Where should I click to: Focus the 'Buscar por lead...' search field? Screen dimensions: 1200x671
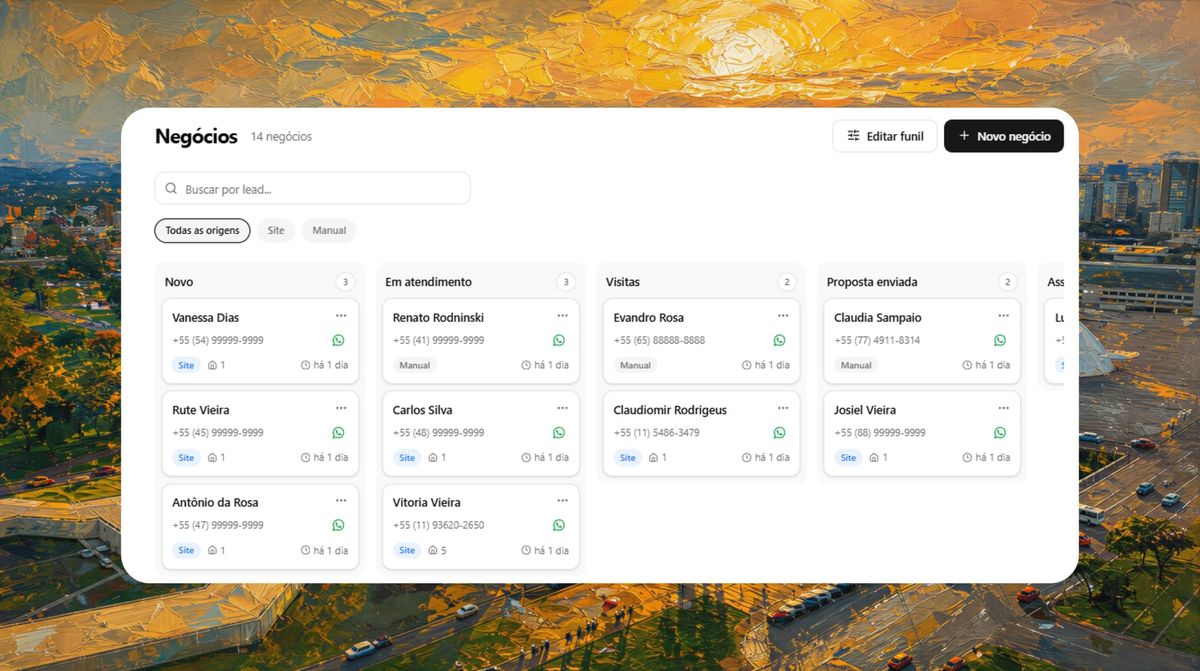tap(312, 189)
